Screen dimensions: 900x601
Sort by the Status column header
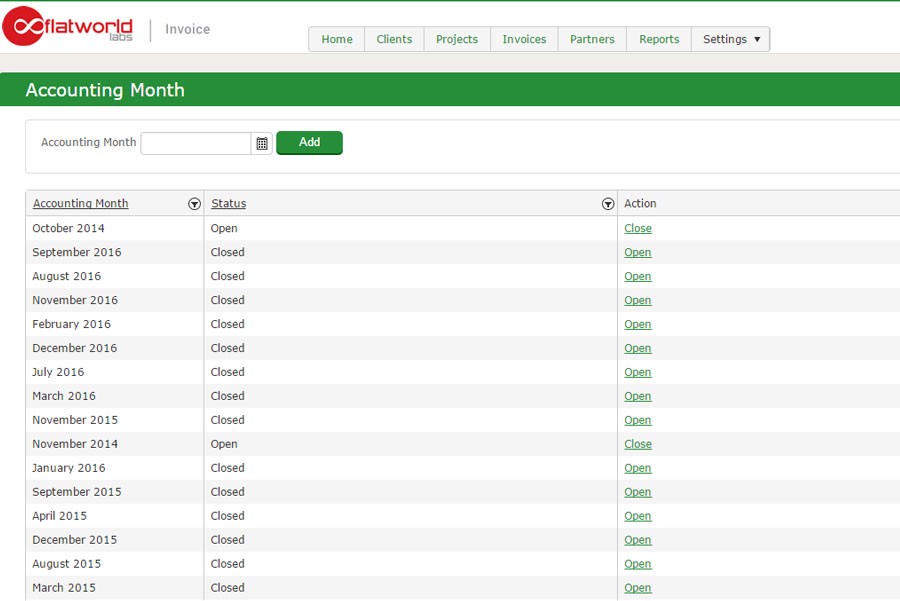[227, 203]
